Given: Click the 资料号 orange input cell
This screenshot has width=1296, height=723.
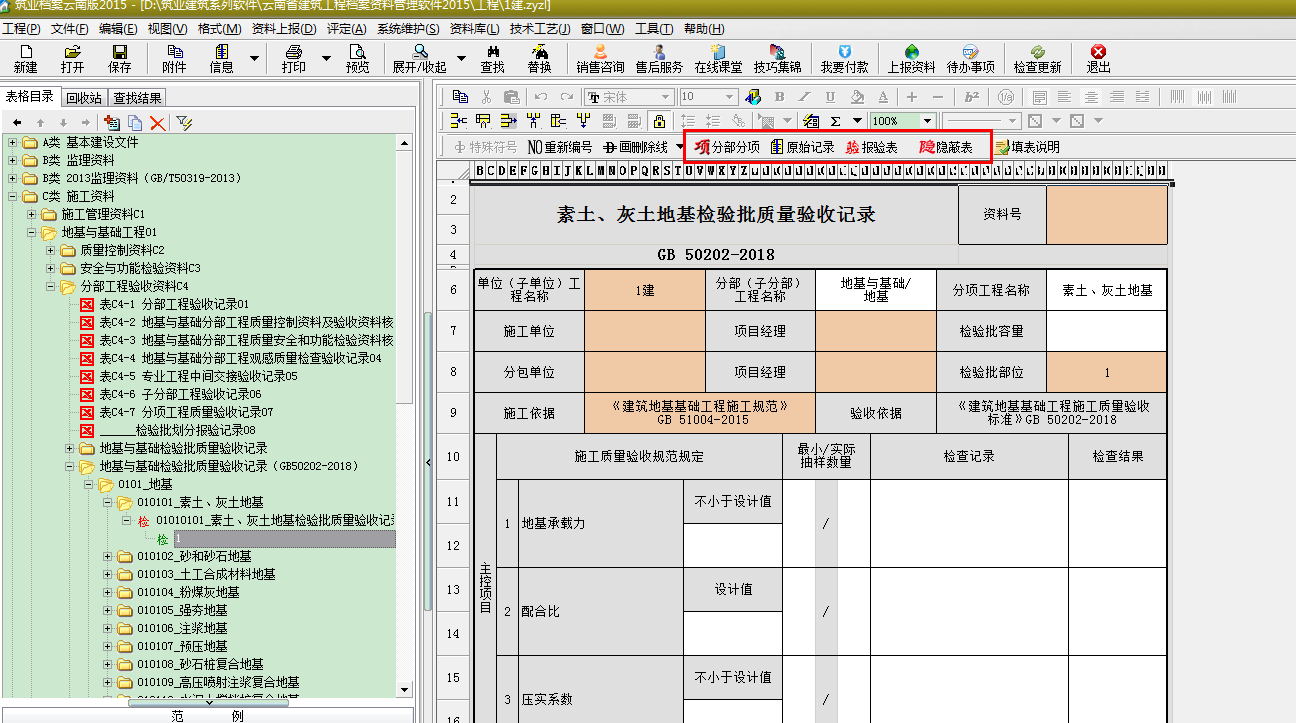Looking at the screenshot, I should click(x=1106, y=215).
